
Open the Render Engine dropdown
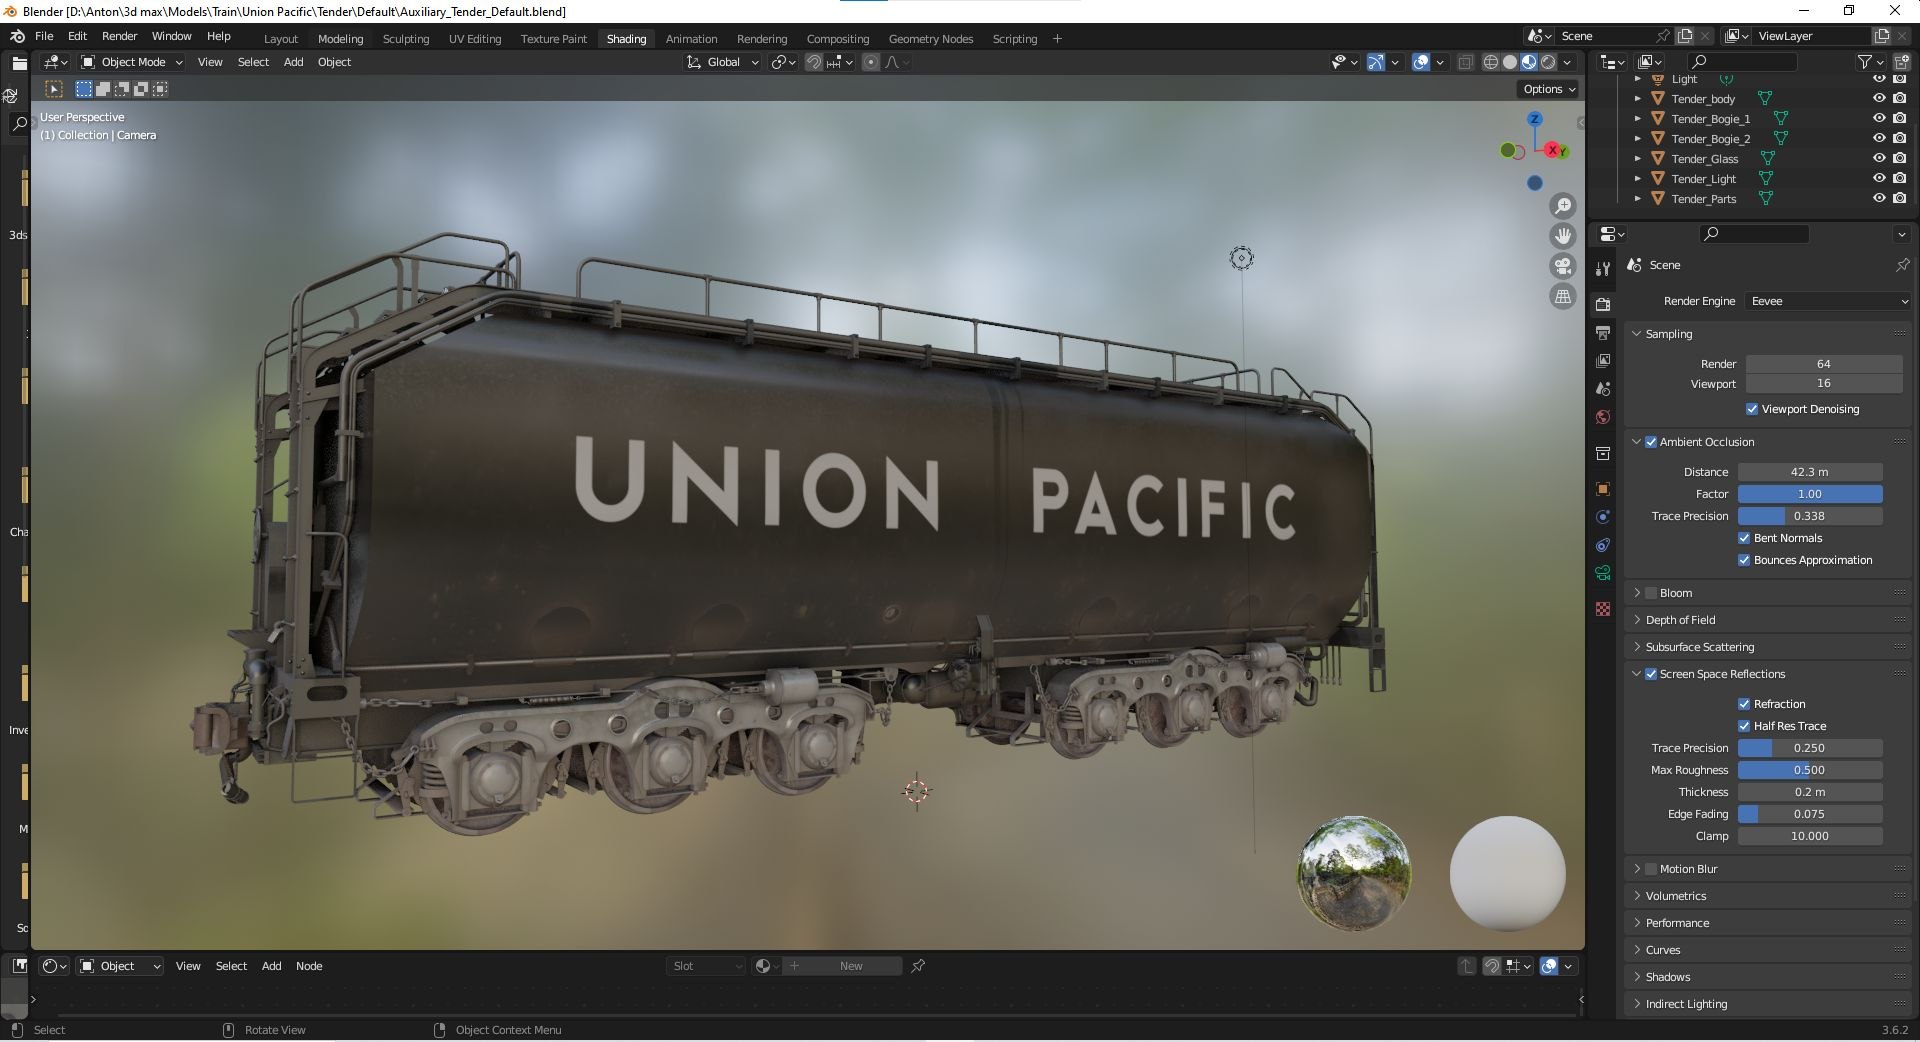1828,301
